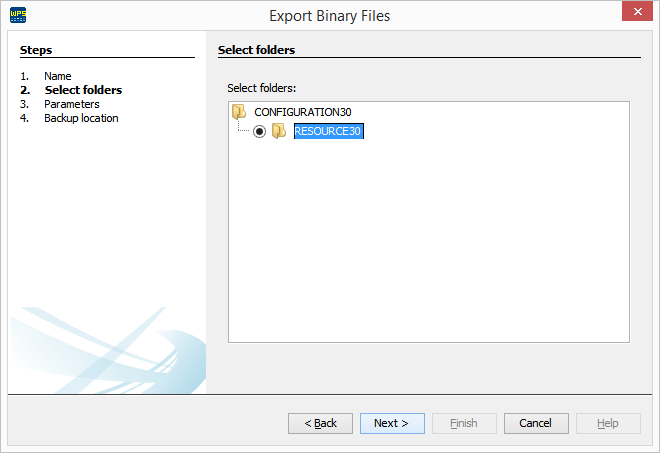The height and width of the screenshot is (453, 660).
Task: Click the RESOURCE30 folder icon
Action: (x=279, y=132)
